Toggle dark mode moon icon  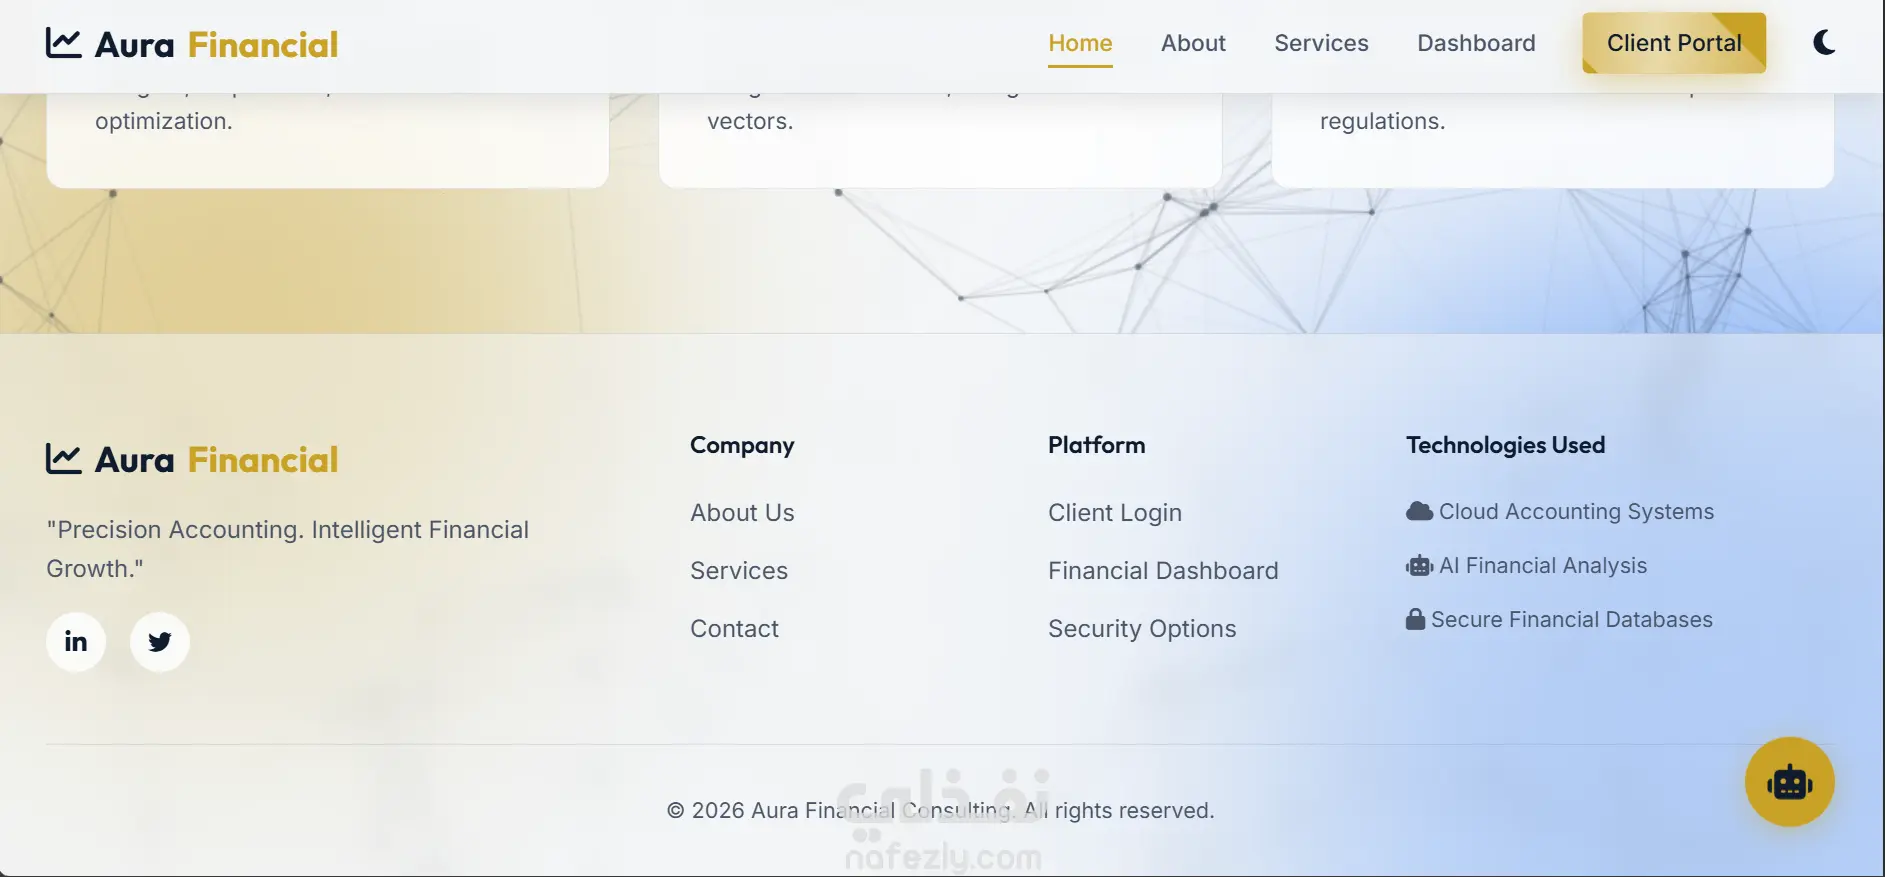click(x=1824, y=43)
